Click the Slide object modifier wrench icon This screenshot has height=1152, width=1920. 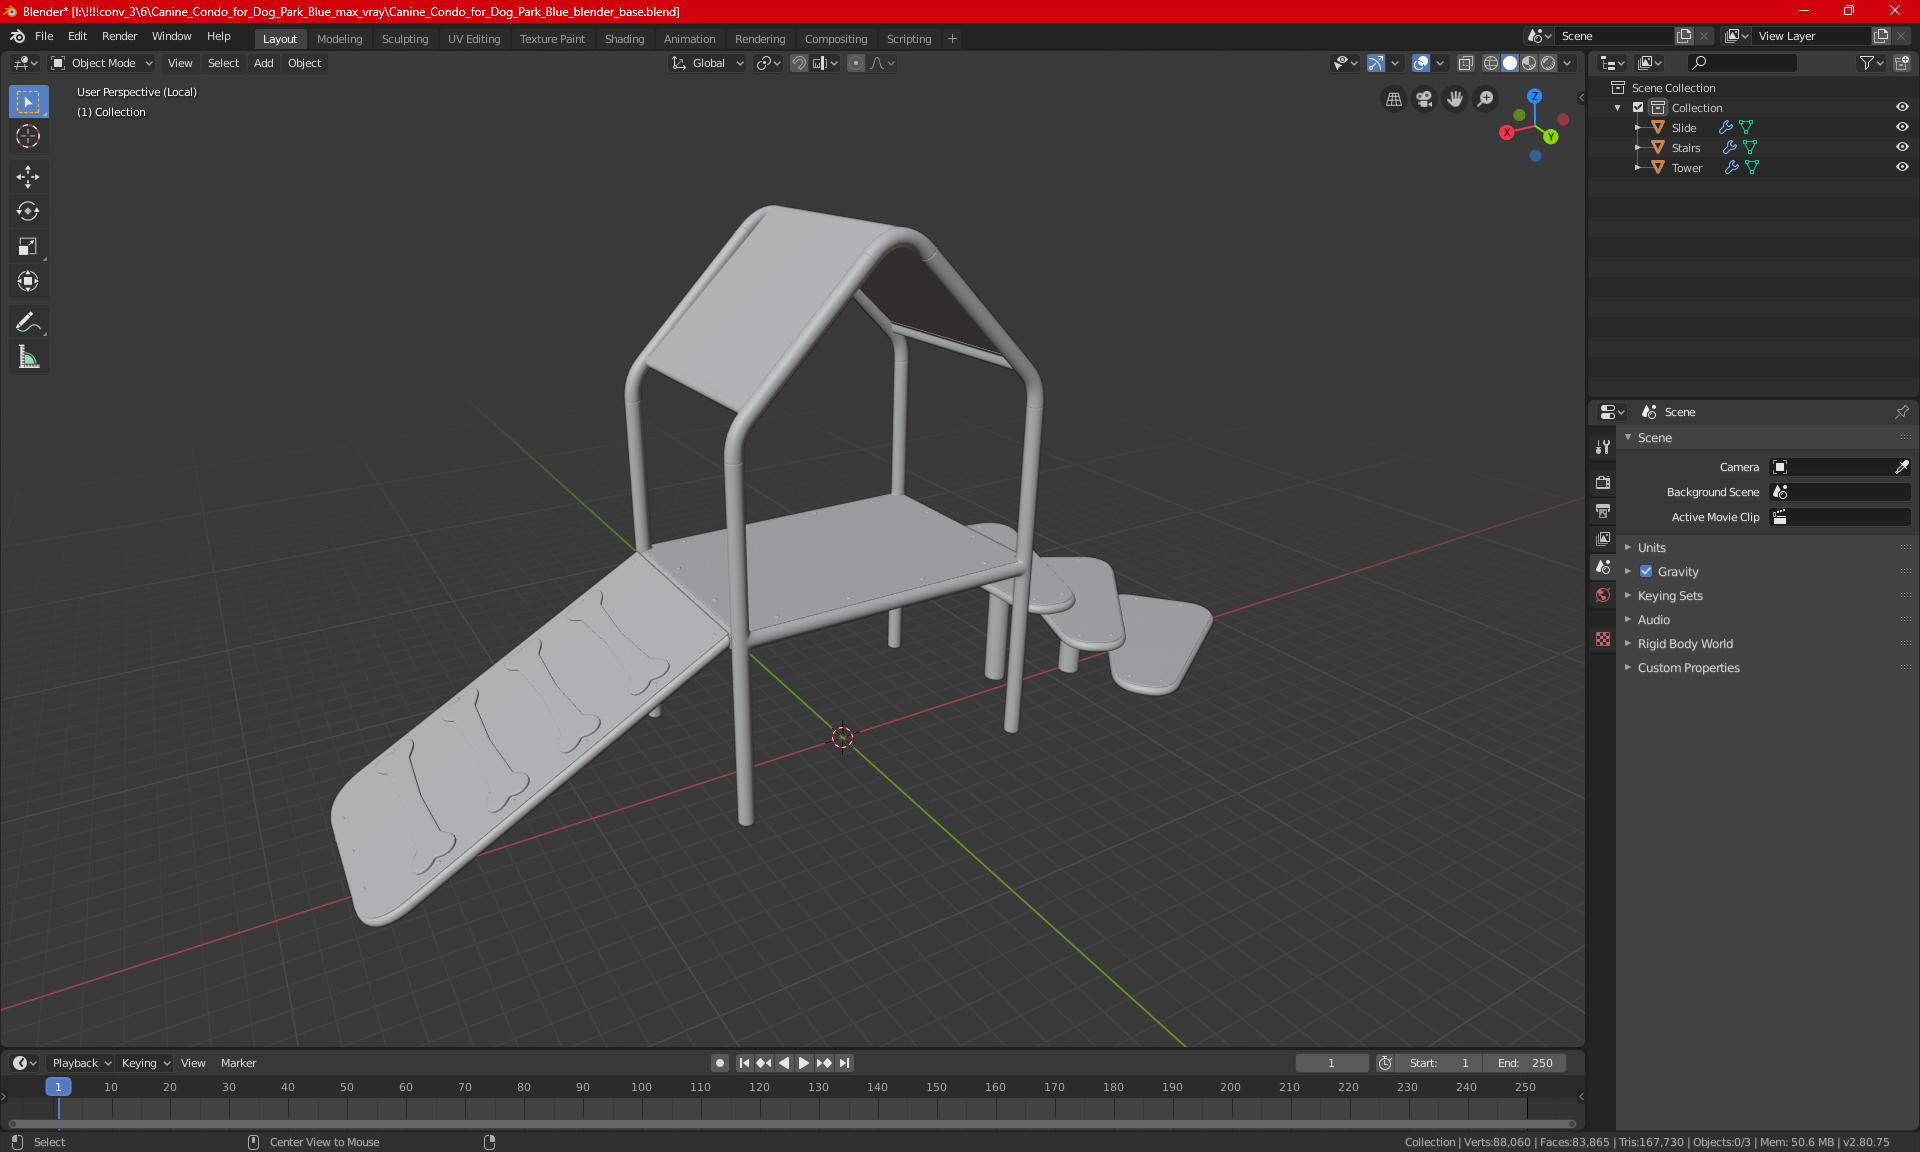click(x=1726, y=127)
